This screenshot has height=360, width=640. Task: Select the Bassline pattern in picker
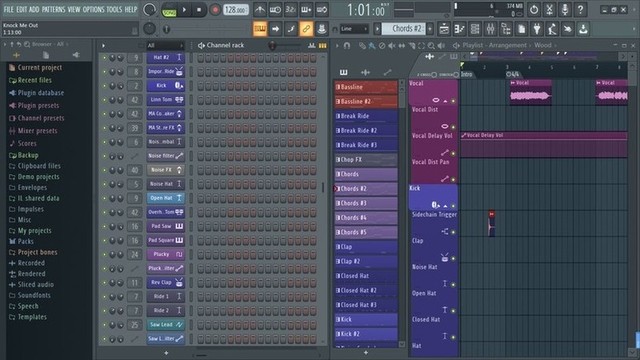click(x=366, y=87)
